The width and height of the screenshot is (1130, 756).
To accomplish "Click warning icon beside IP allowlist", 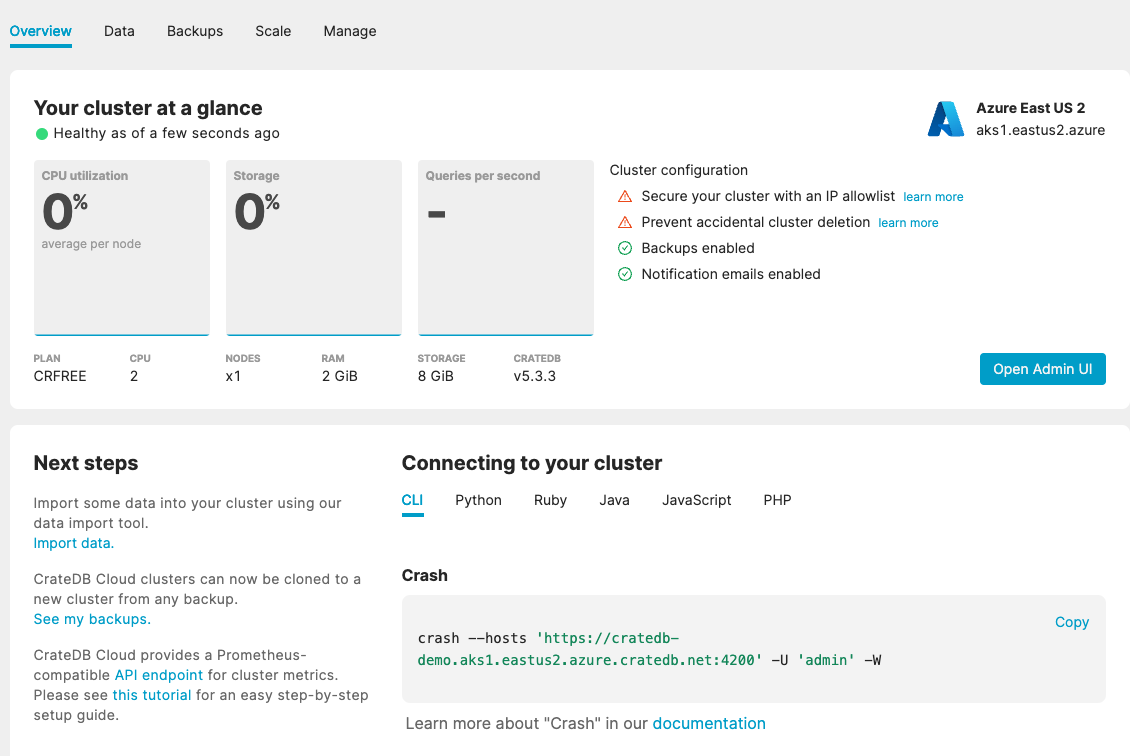I will coord(625,197).
